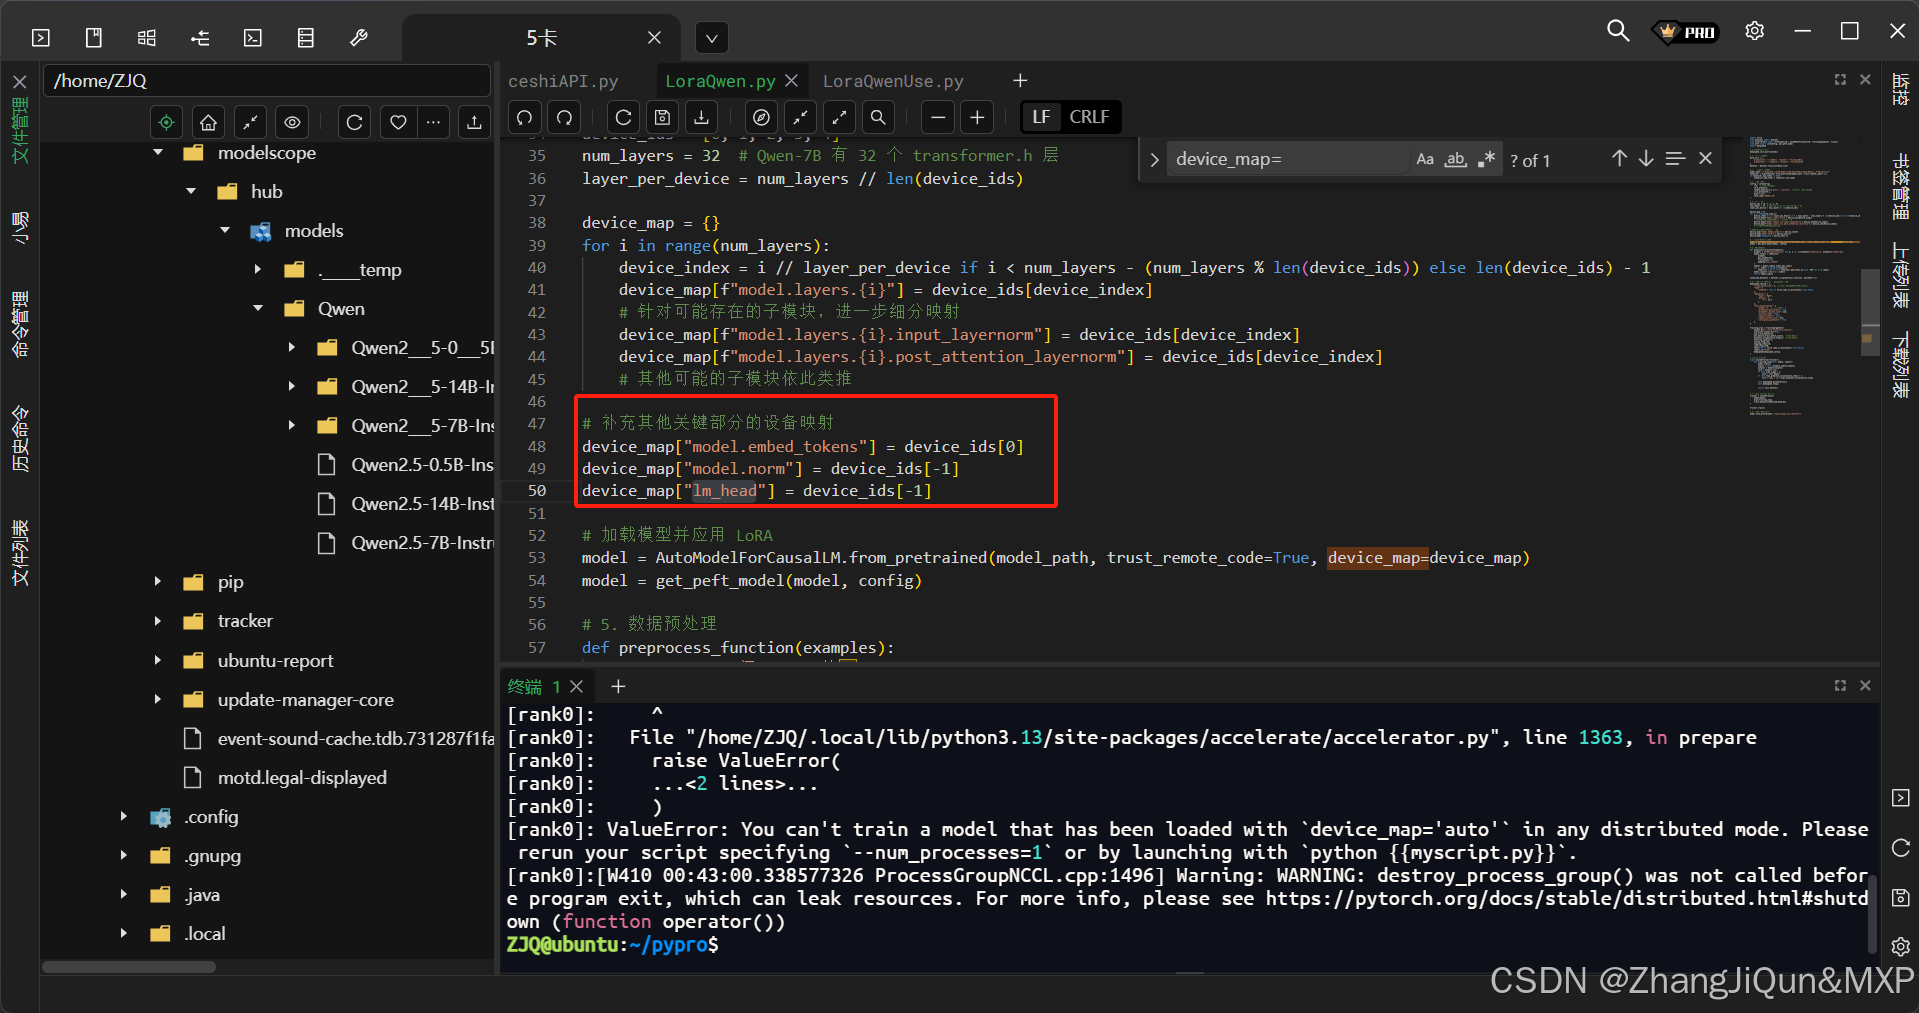Toggle whole word matching in search bar
1919x1013 pixels.
coord(1455,159)
